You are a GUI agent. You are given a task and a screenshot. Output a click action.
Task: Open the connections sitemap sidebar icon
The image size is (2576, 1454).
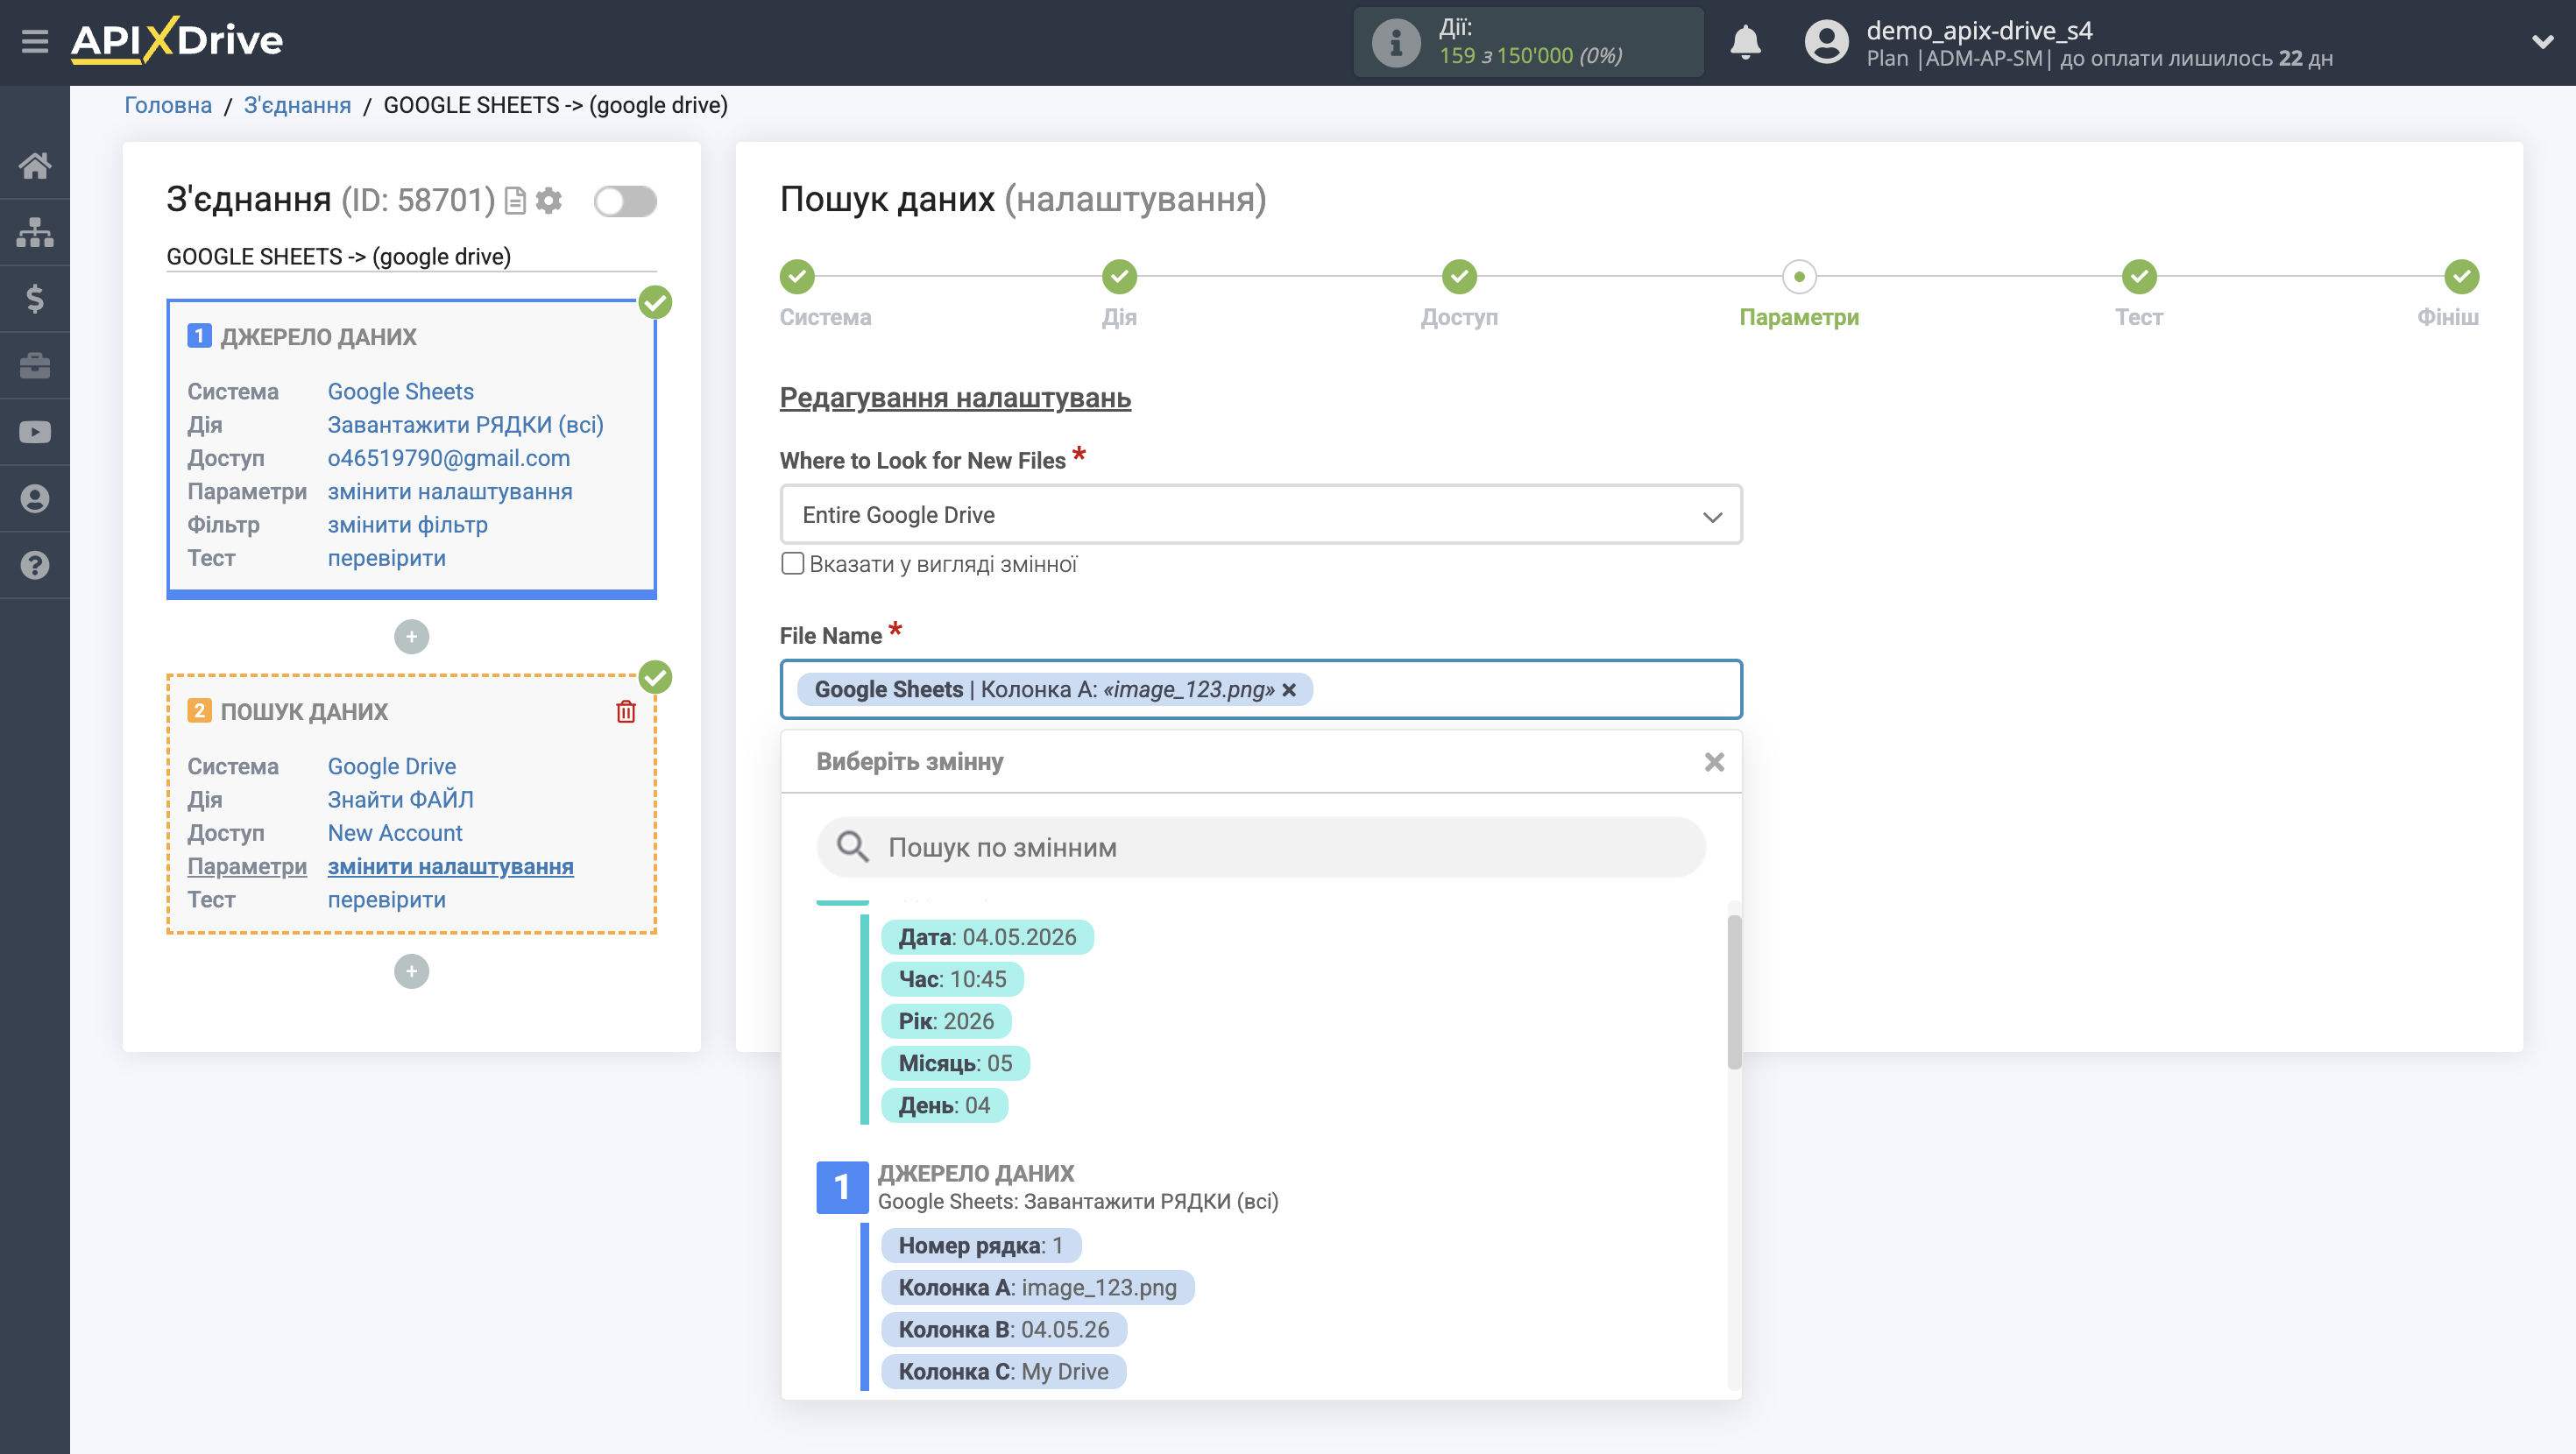pyautogui.click(x=35, y=232)
